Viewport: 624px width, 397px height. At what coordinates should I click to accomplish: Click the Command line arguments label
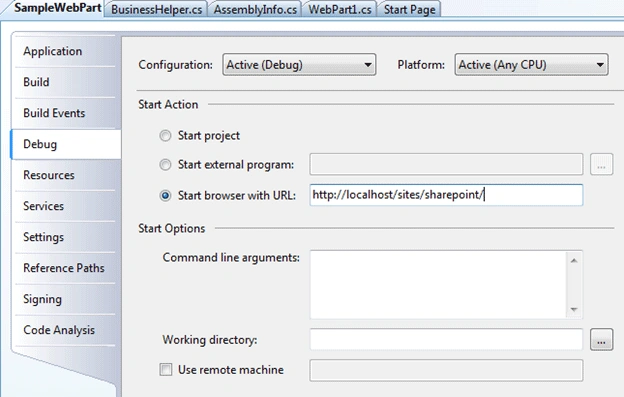pos(231,258)
